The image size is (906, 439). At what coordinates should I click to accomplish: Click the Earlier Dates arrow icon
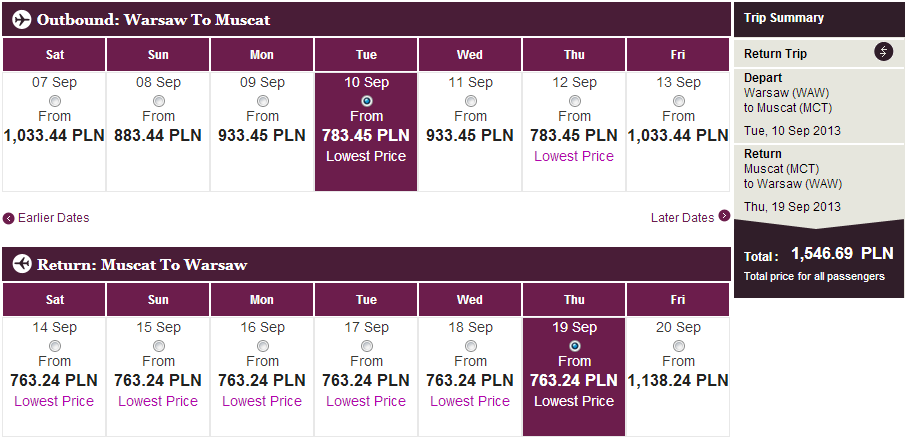(x=9, y=218)
